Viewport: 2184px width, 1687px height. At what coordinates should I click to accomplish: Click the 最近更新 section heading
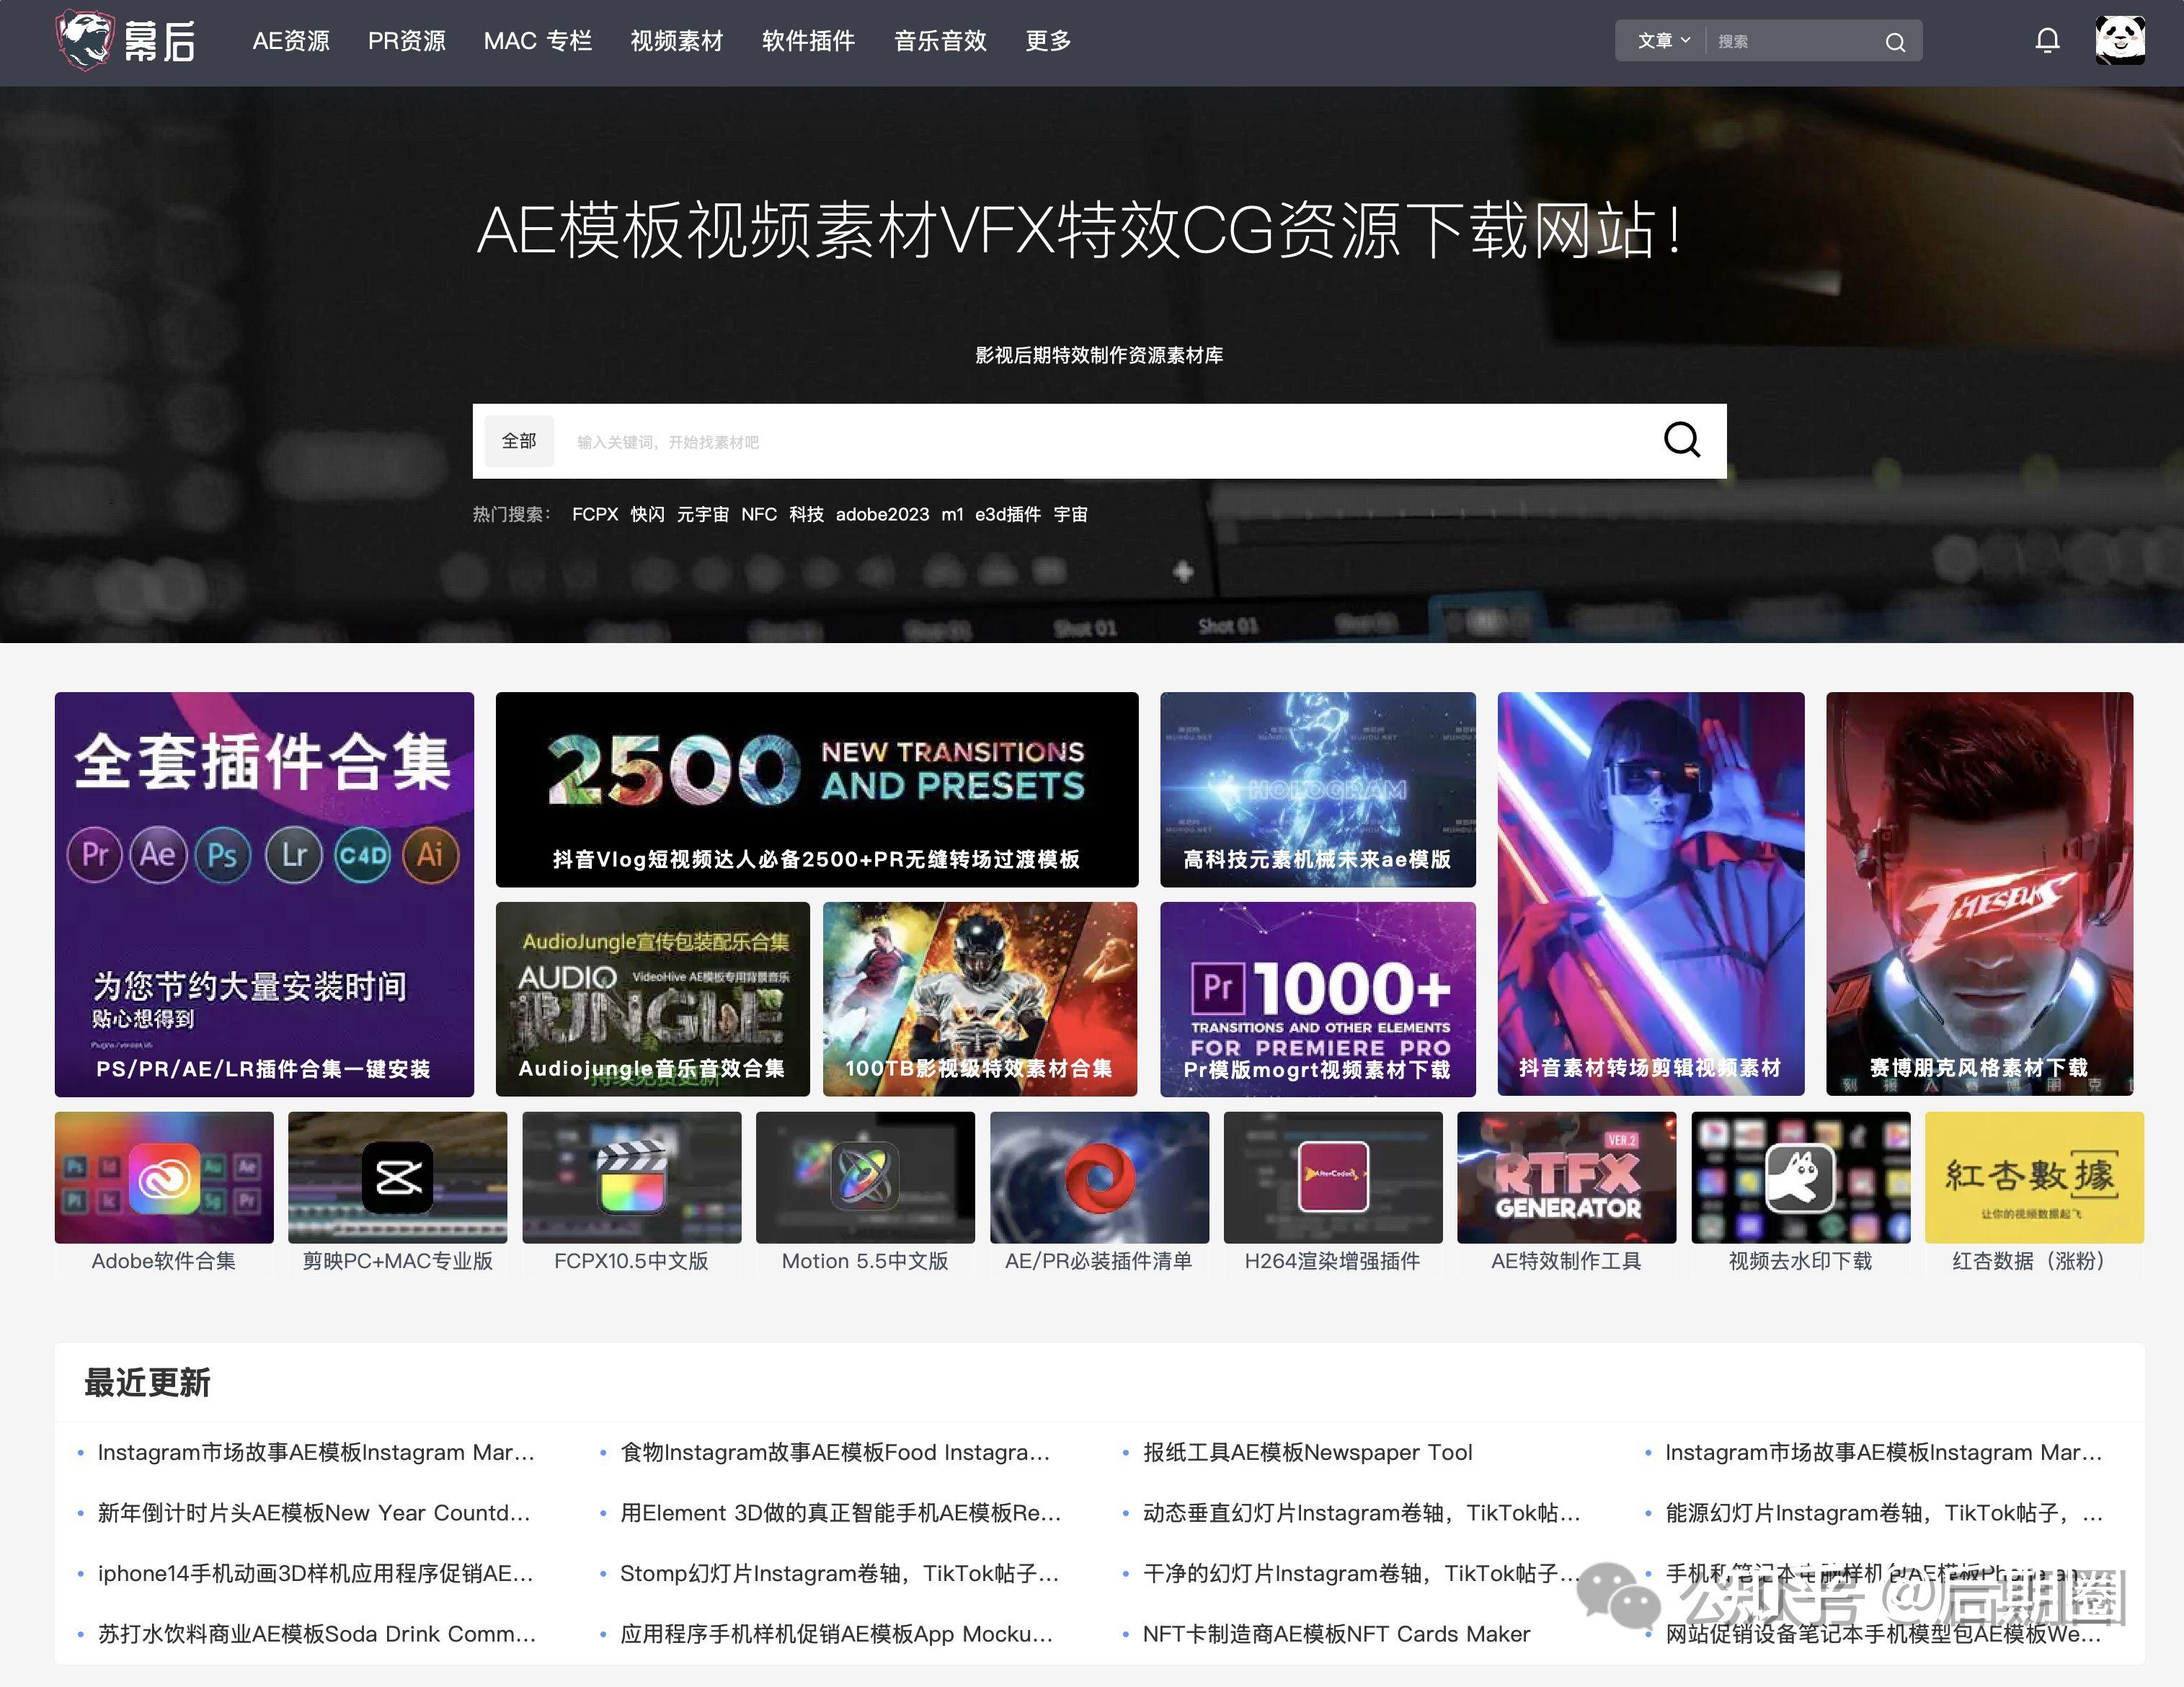(147, 1383)
